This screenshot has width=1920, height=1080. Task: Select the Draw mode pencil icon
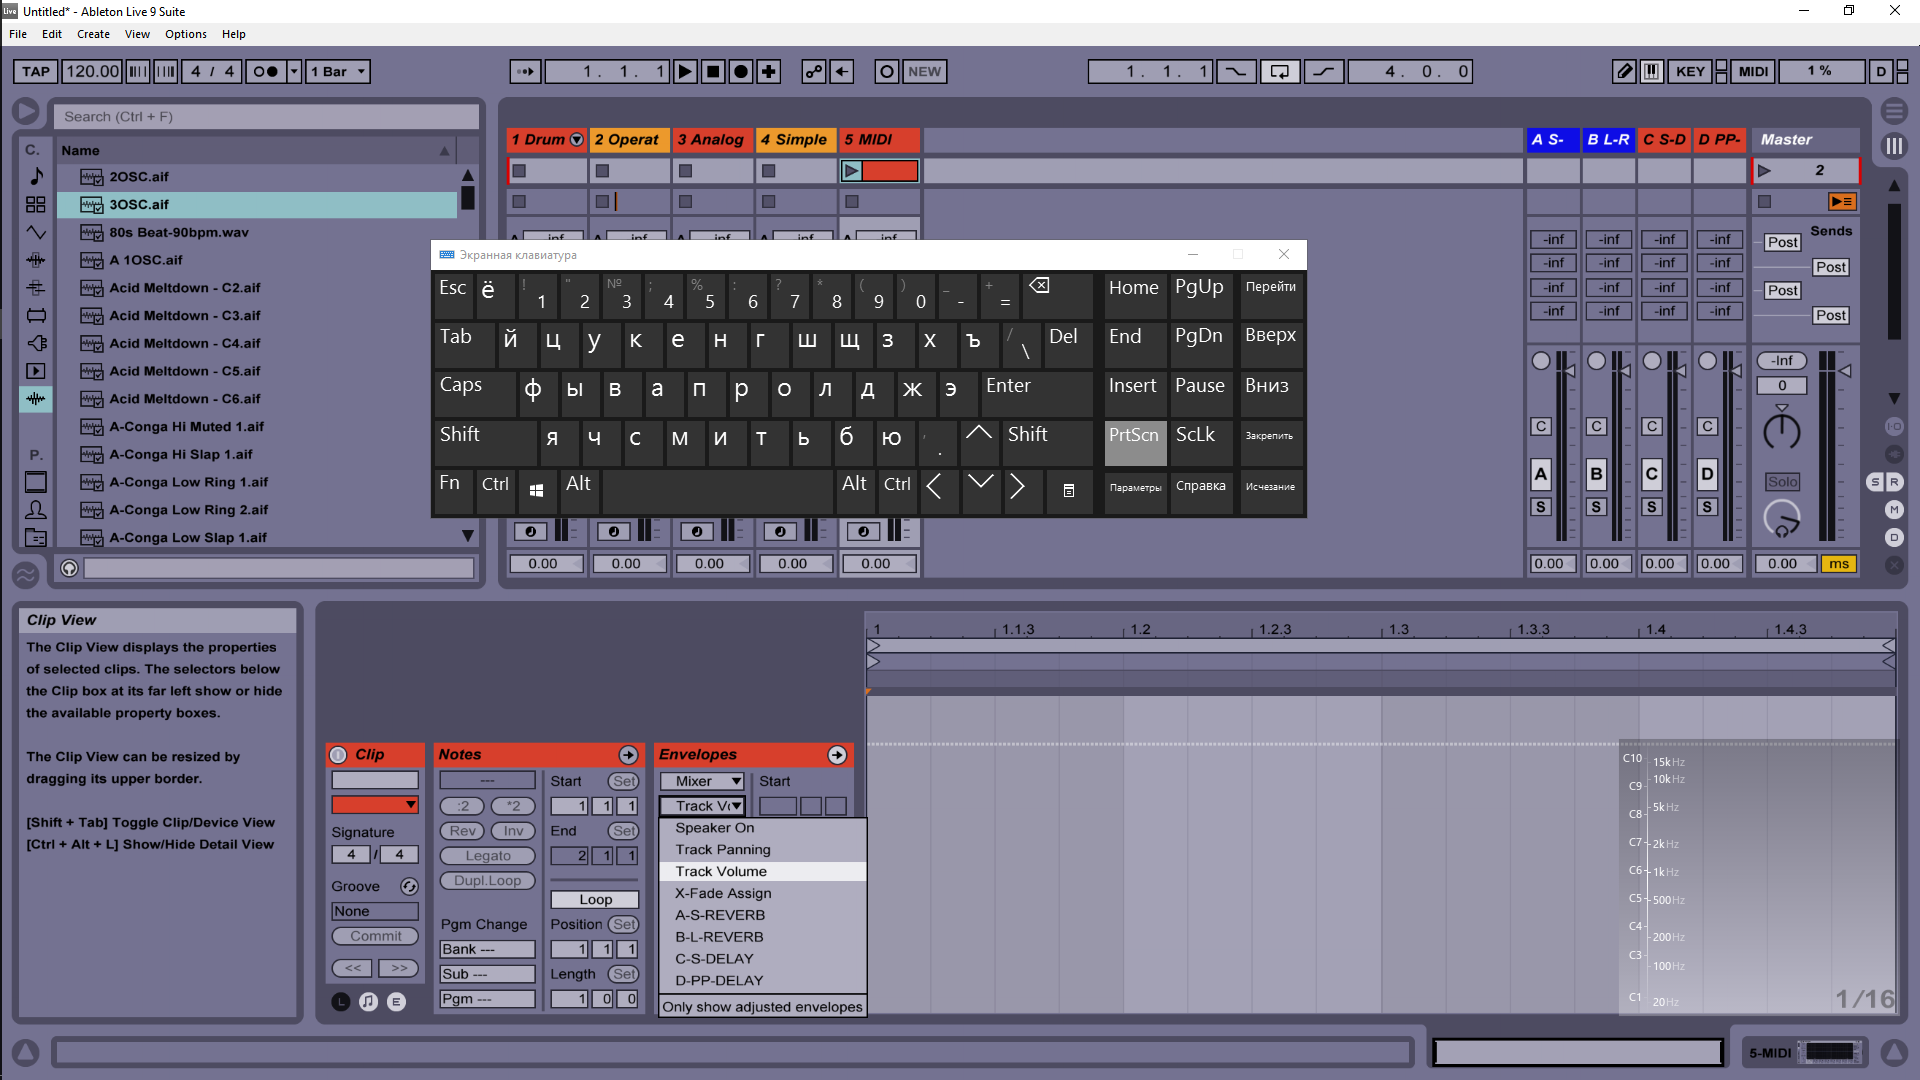click(x=1627, y=70)
